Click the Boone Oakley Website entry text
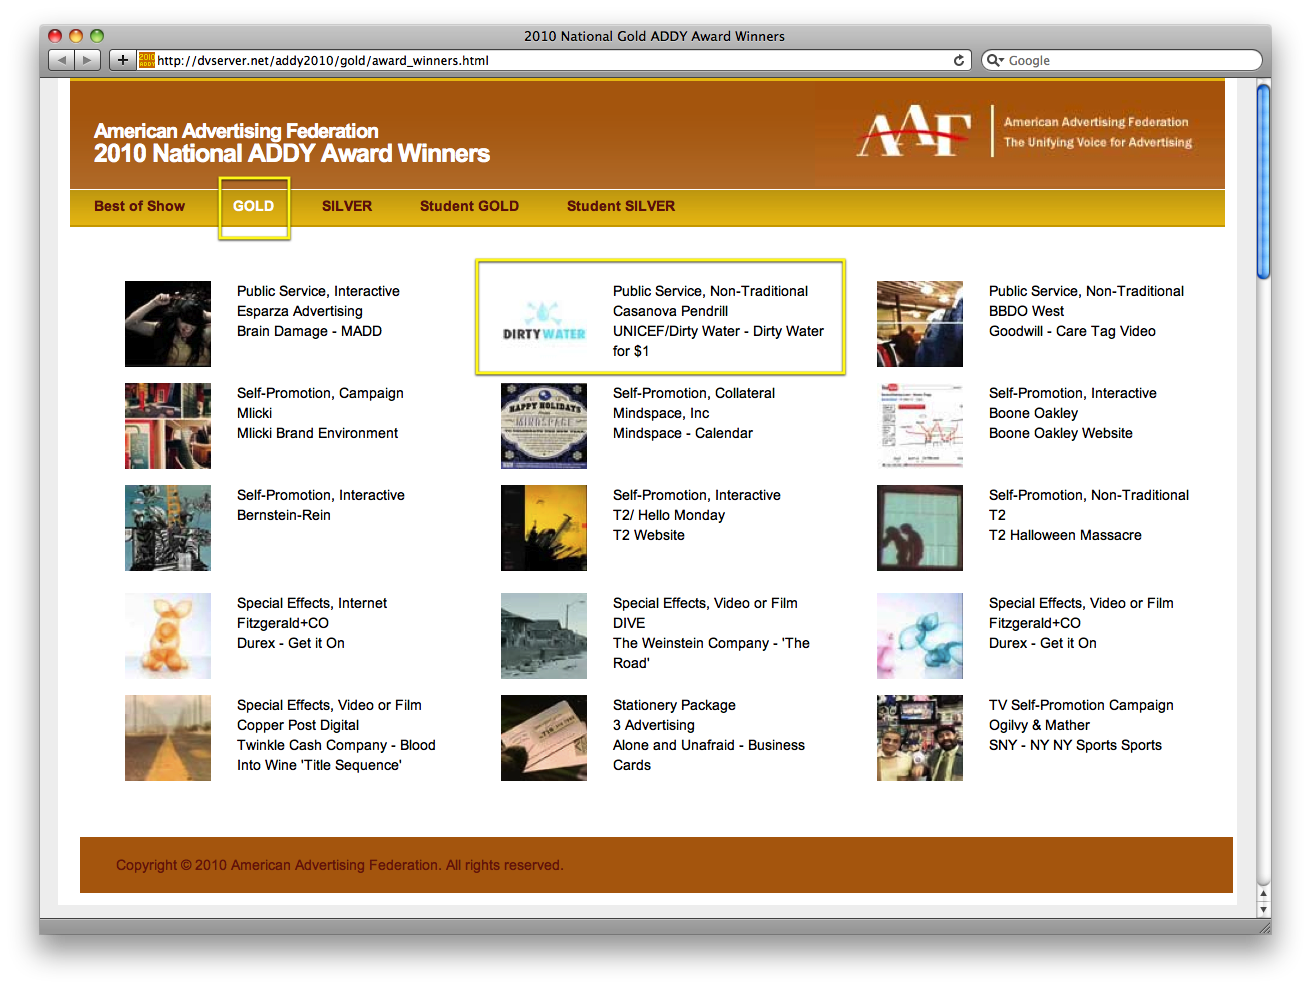 (1060, 433)
